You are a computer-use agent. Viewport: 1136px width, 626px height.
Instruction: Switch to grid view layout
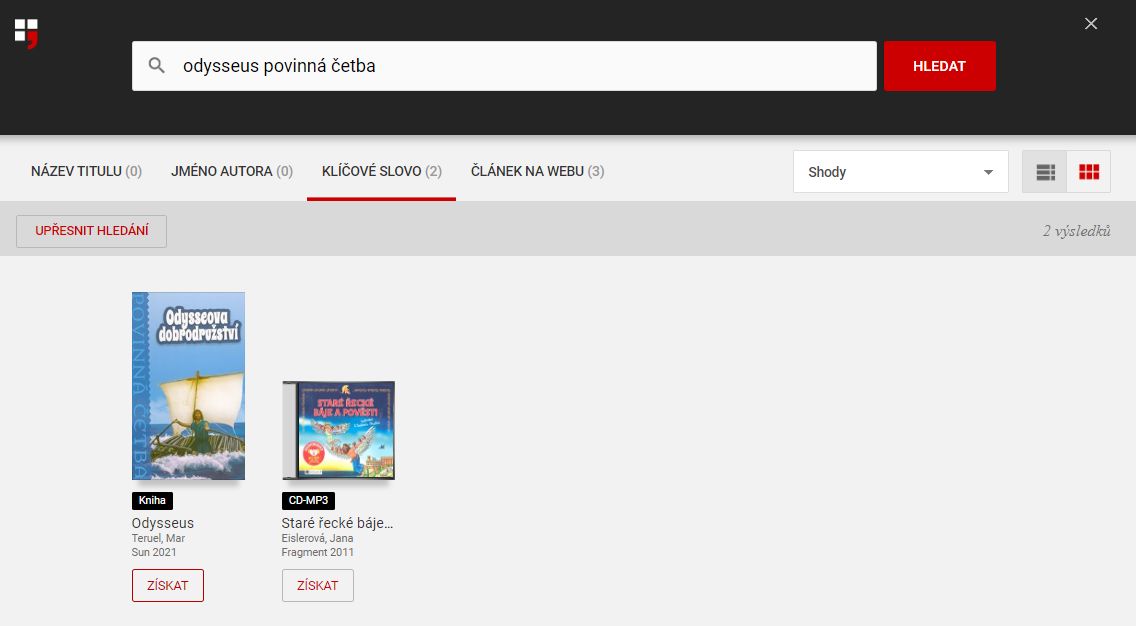pyautogui.click(x=1089, y=172)
